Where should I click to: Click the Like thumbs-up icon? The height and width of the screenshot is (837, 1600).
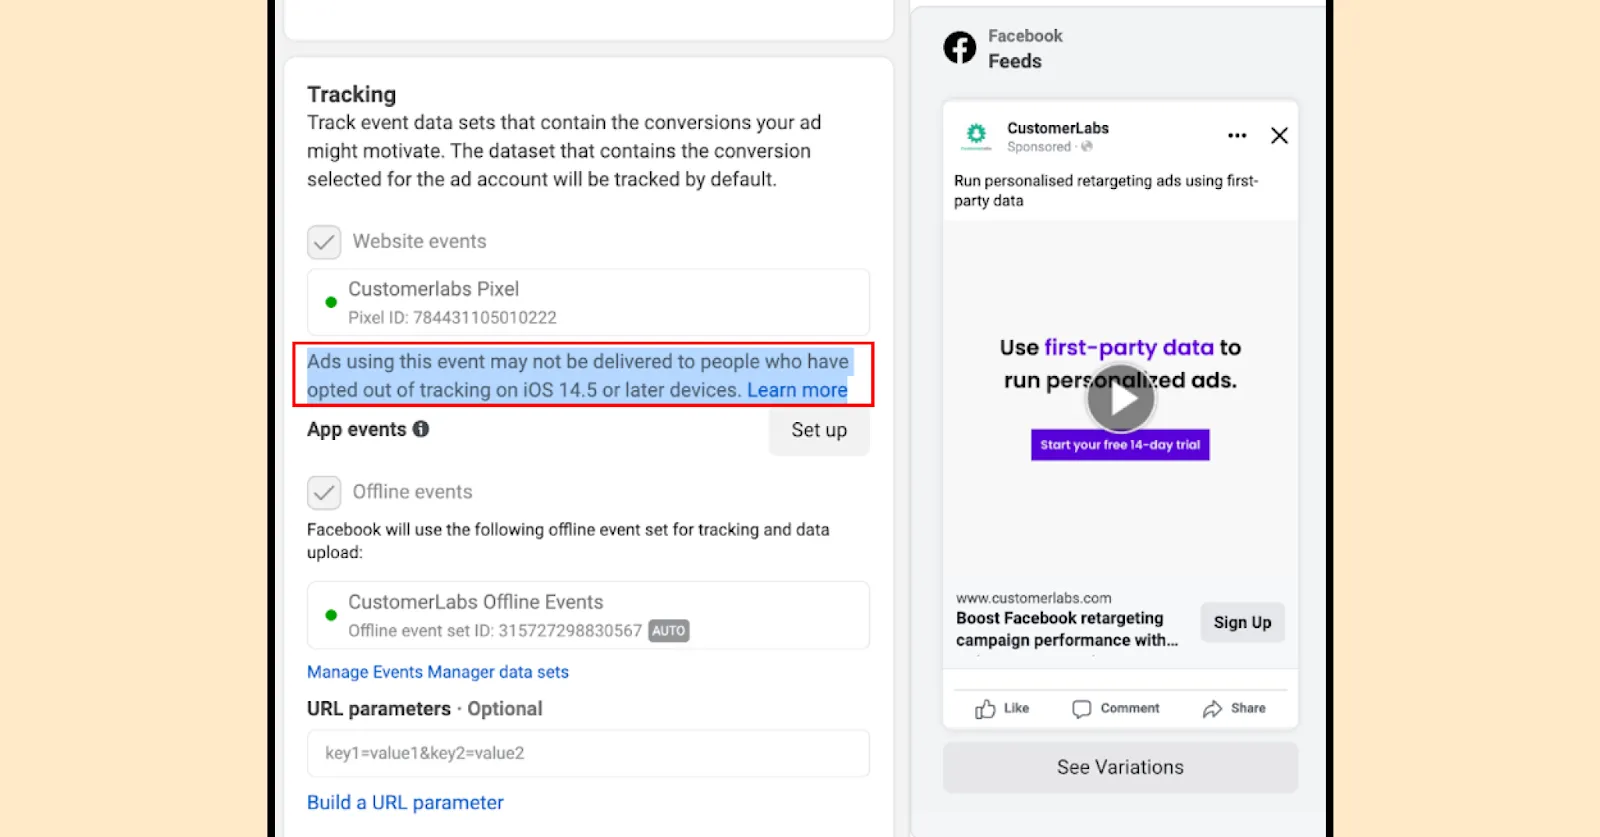985,709
